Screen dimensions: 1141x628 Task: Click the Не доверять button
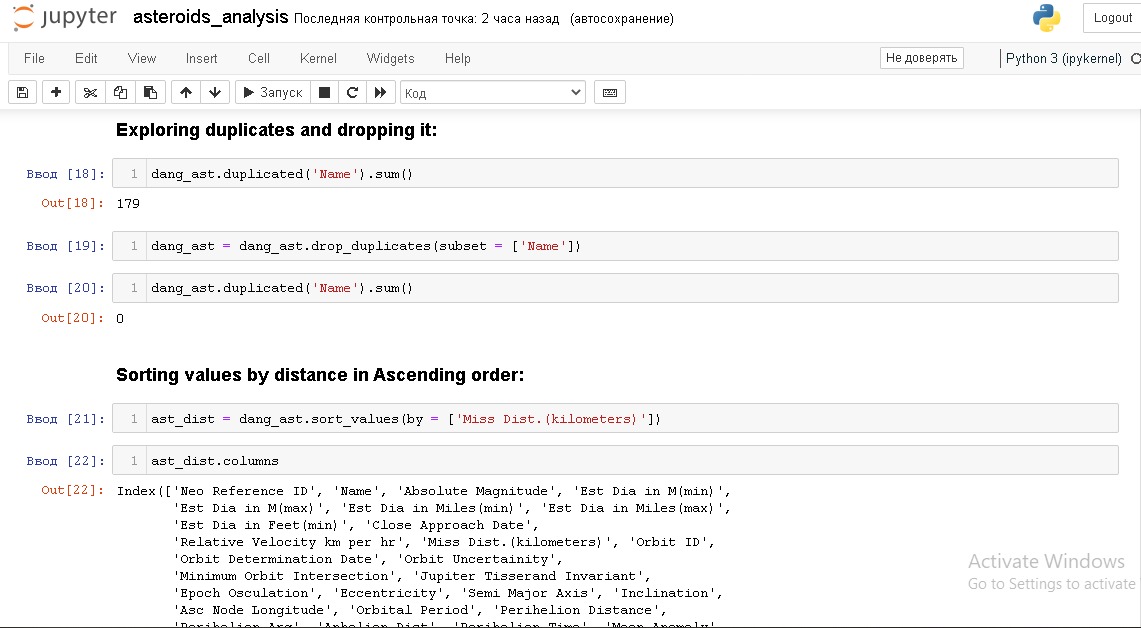pyautogui.click(x=920, y=58)
